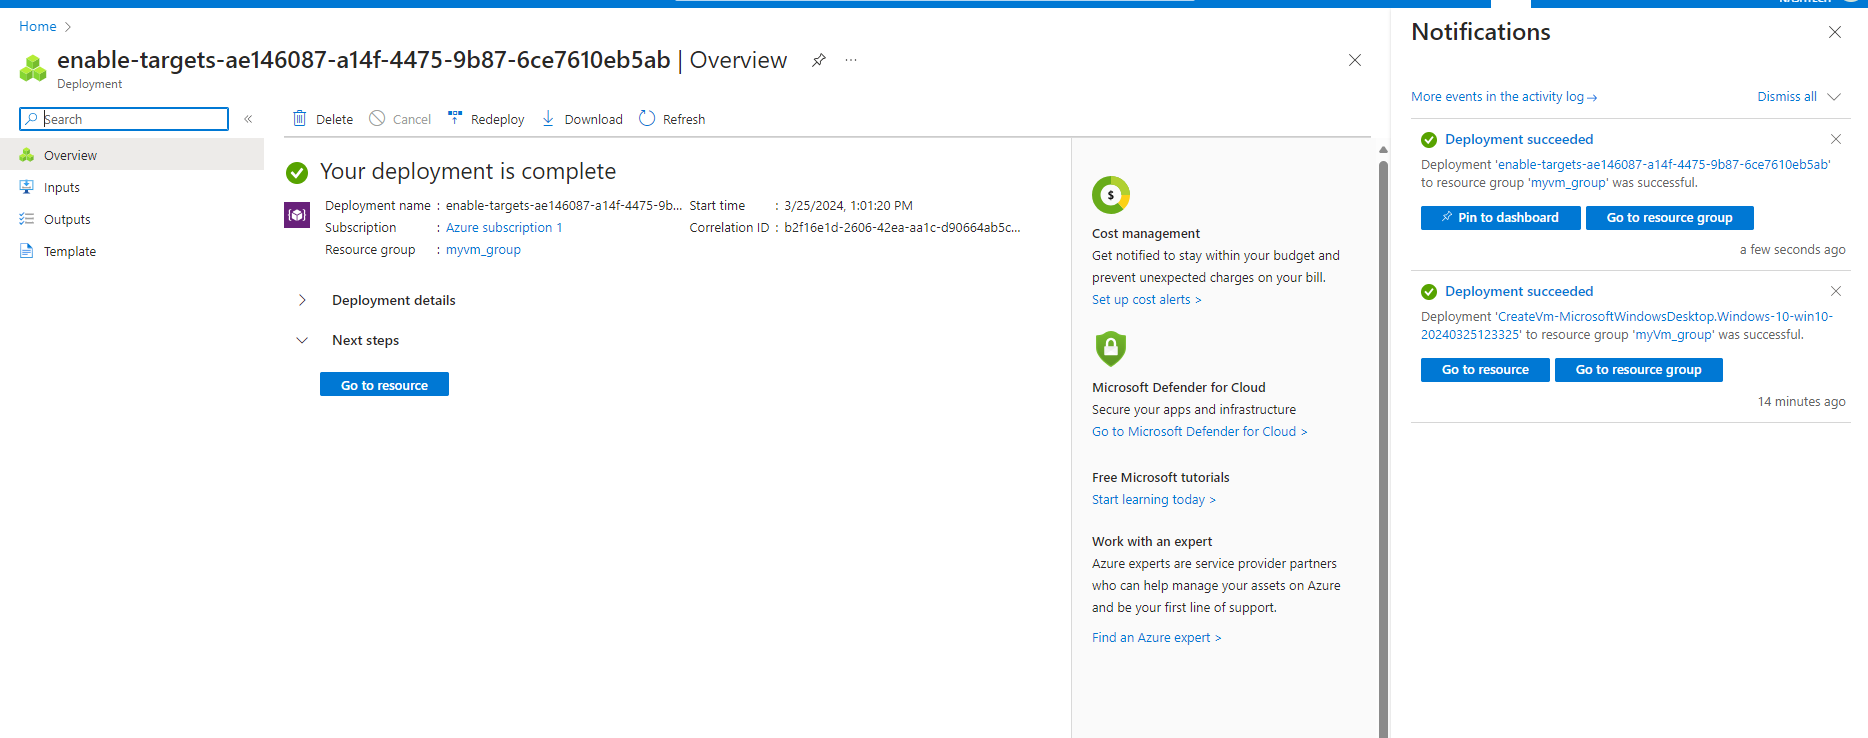The height and width of the screenshot is (738, 1868).
Task: Select the Template menu item
Action: pyautogui.click(x=70, y=252)
